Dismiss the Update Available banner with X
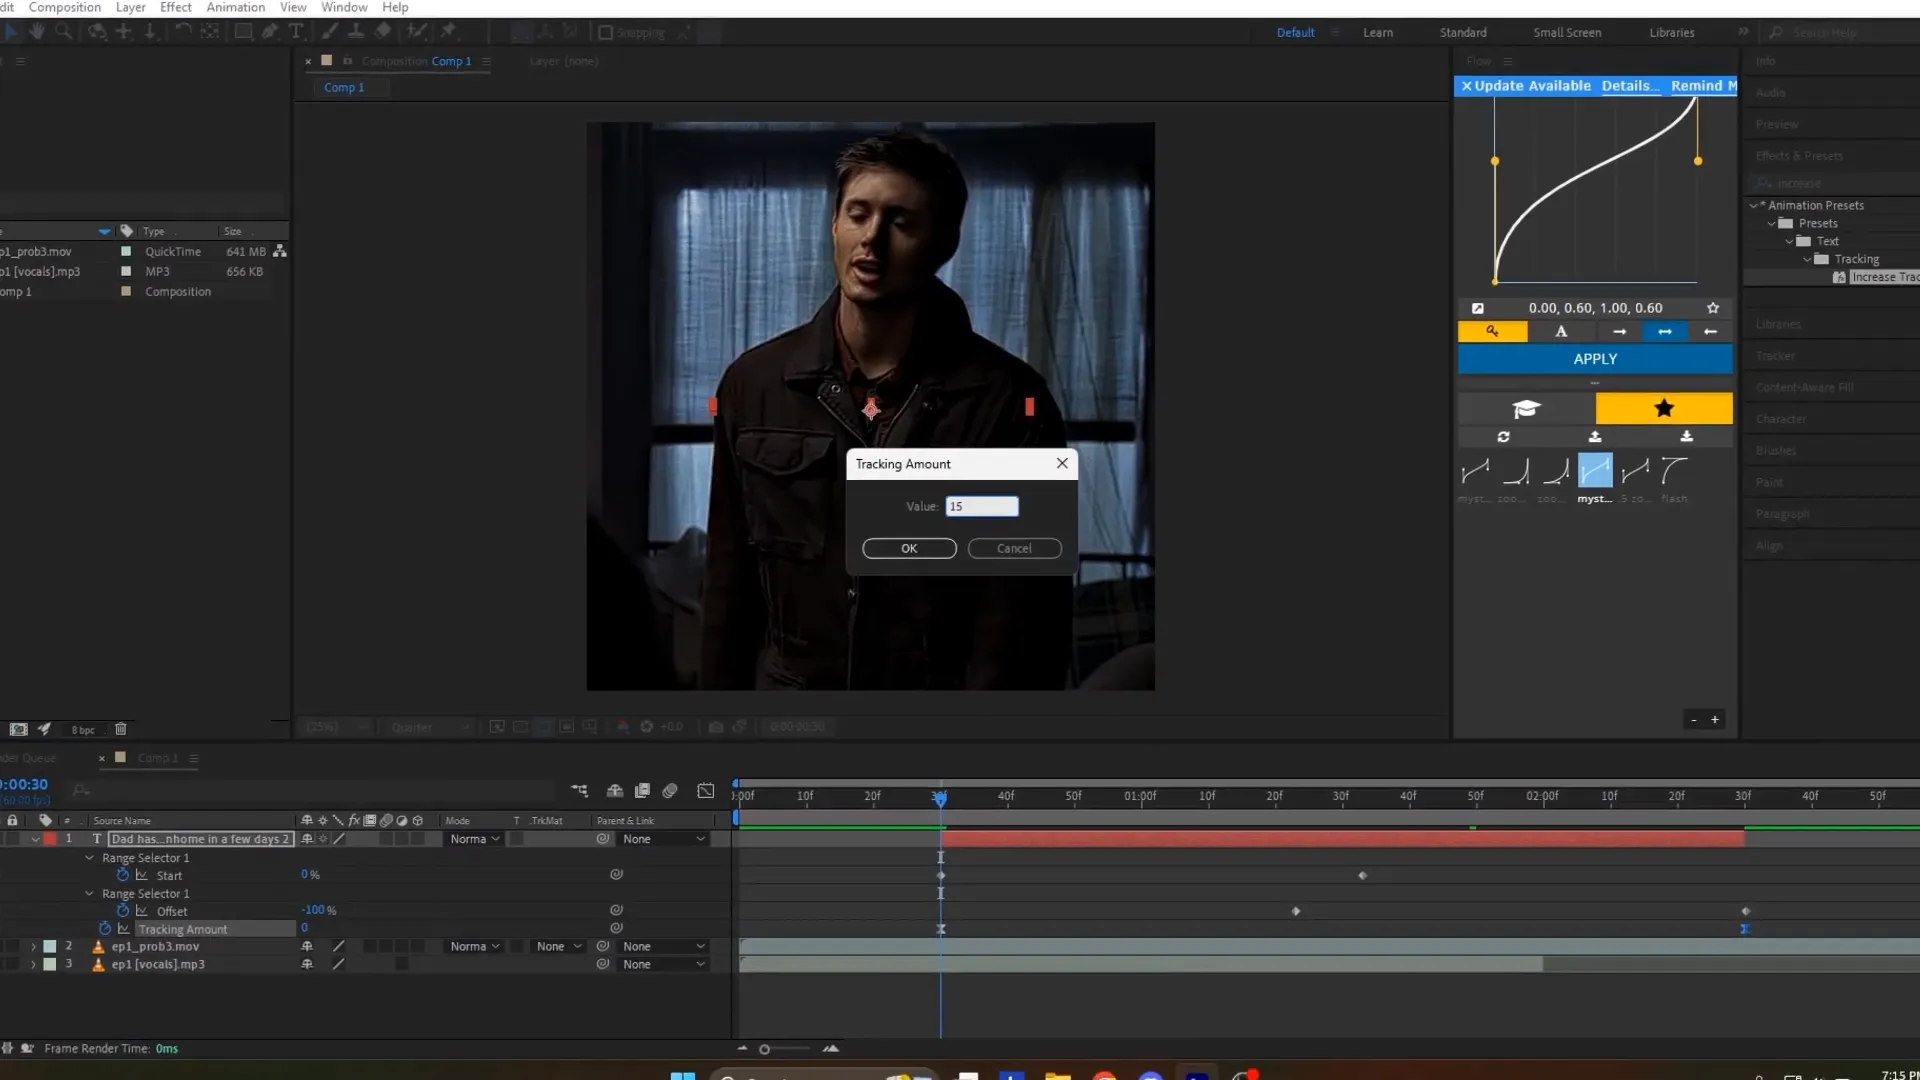 click(1466, 86)
